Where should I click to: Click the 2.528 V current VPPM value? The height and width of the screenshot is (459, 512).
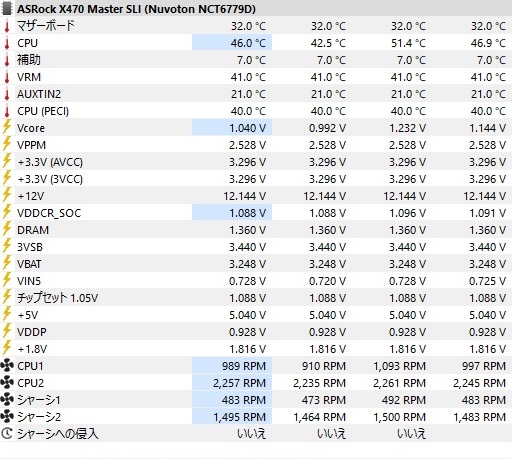247,145
